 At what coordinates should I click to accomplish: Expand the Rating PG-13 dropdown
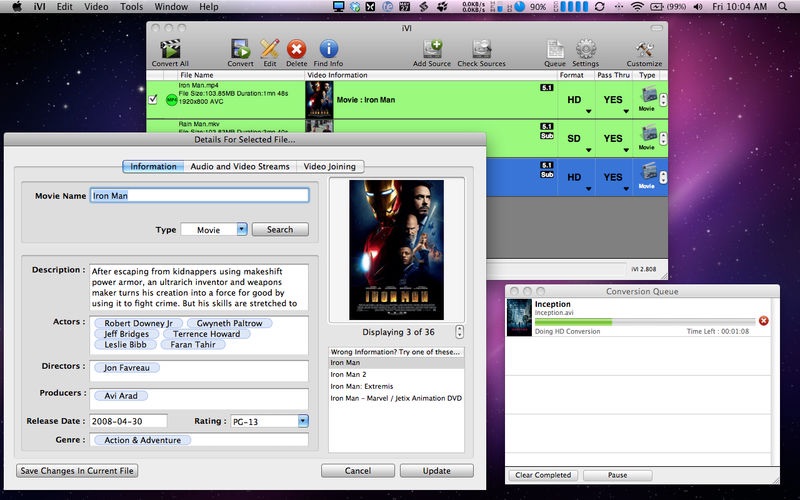pos(269,421)
